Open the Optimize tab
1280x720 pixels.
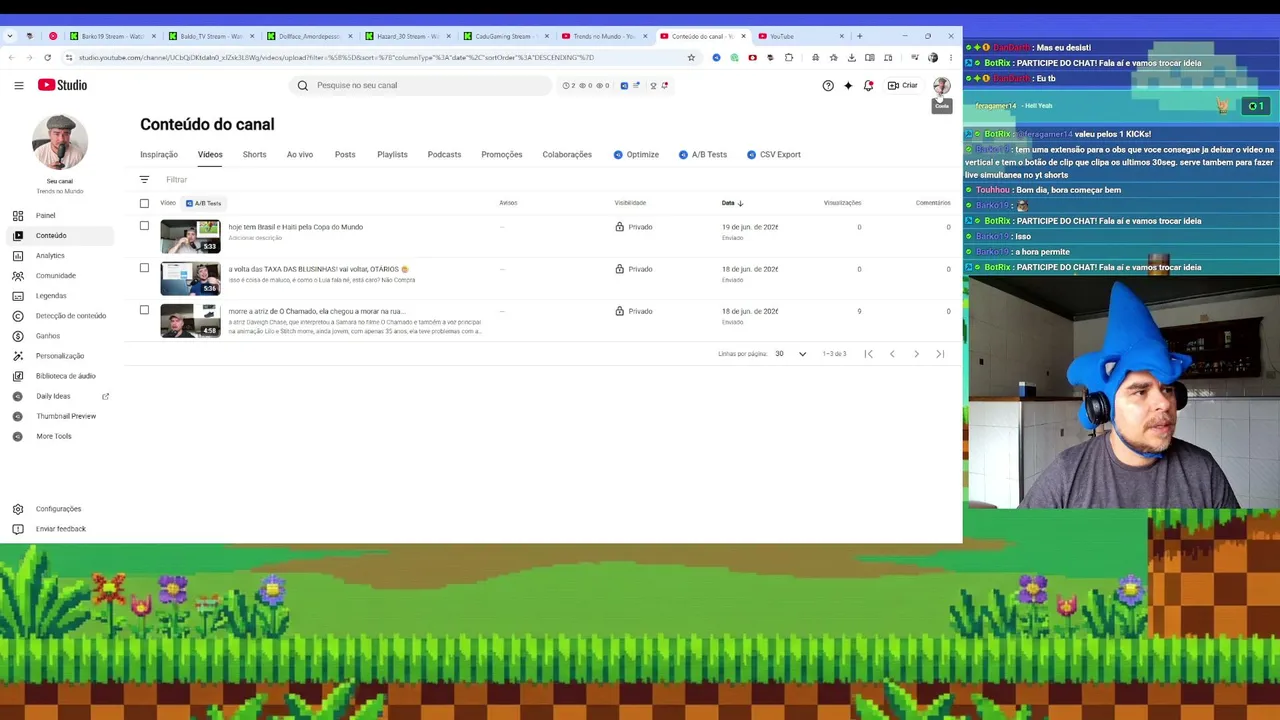pos(636,155)
